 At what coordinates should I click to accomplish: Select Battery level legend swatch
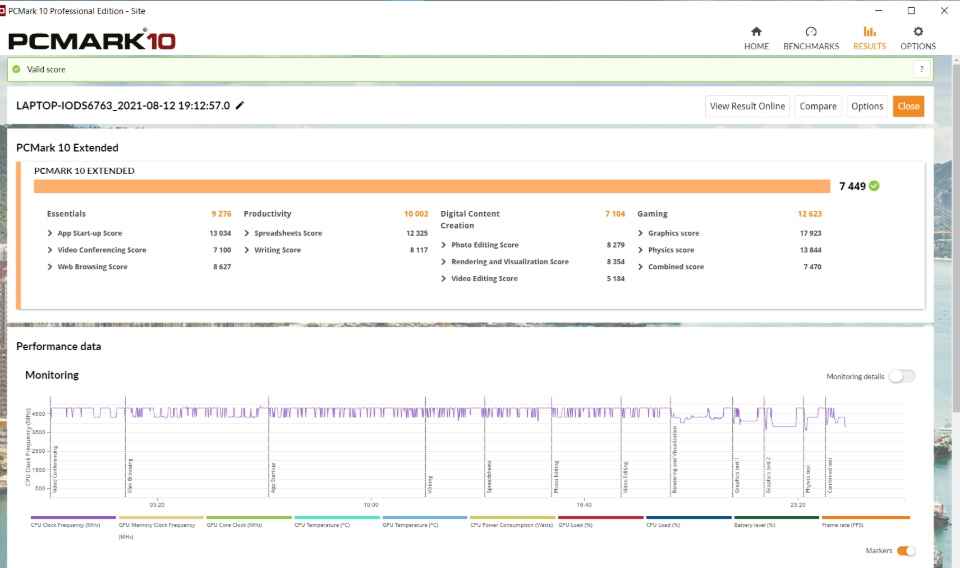776,517
